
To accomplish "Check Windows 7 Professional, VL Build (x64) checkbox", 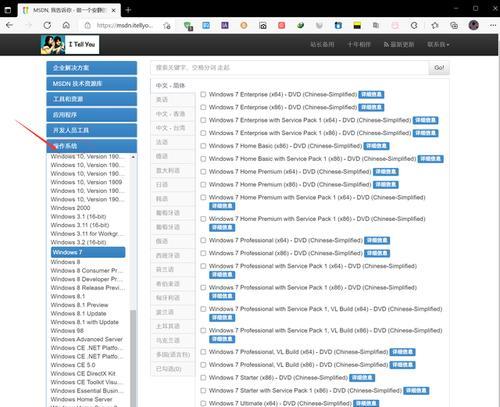I will tap(203, 352).
